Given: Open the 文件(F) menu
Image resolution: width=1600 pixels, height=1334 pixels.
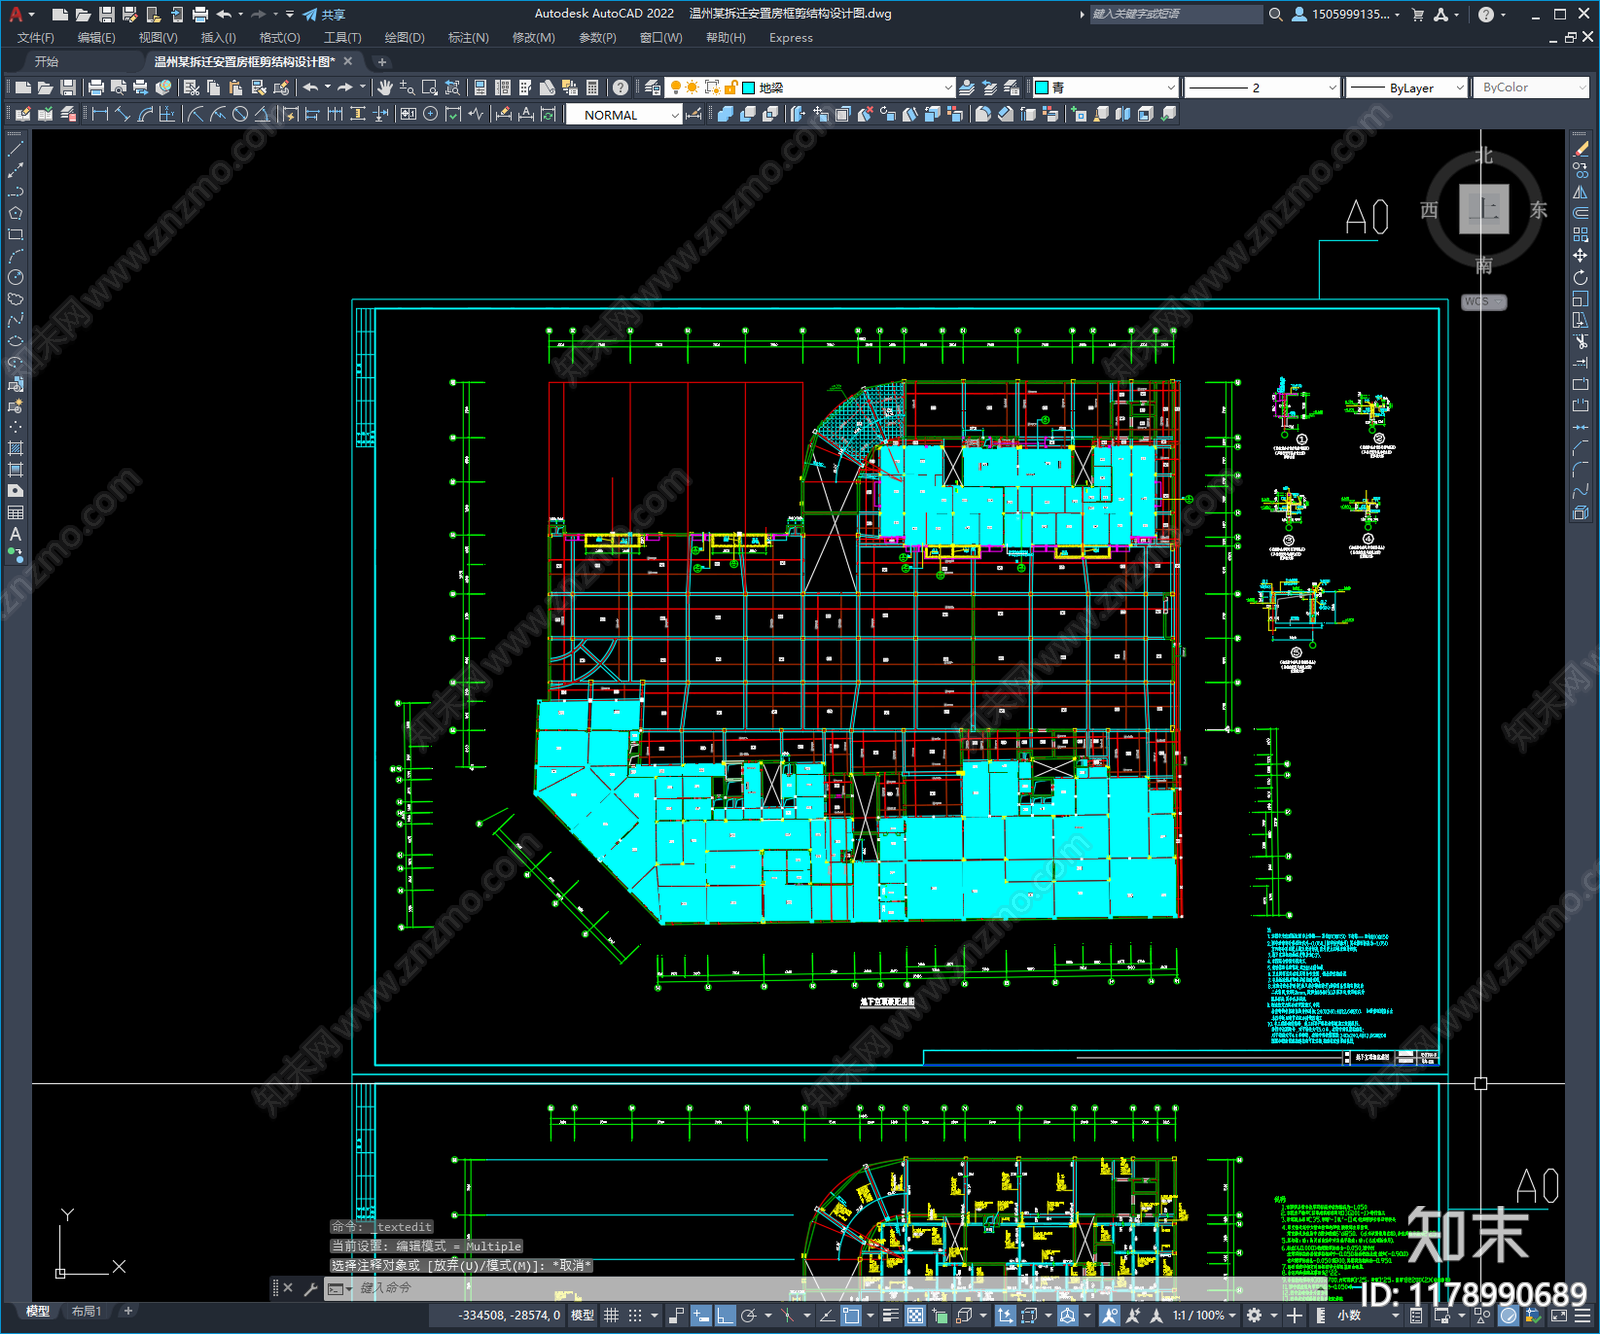Looking at the screenshot, I should (x=36, y=38).
